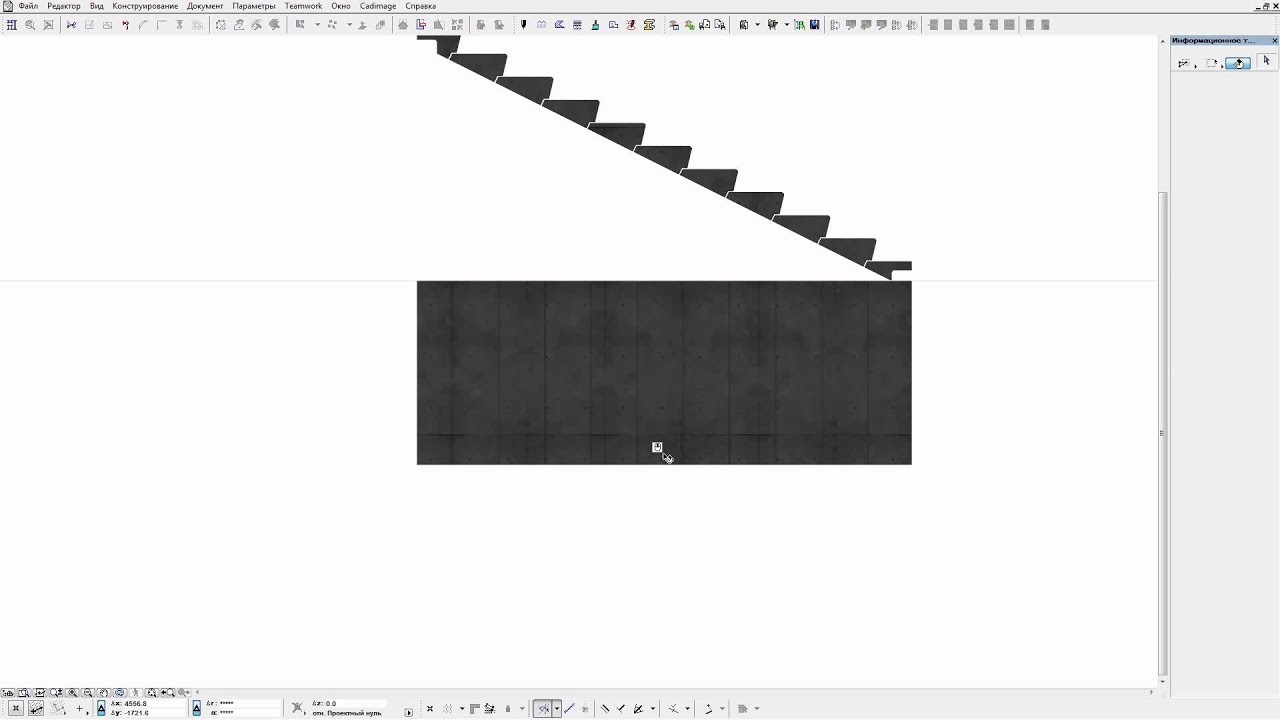Image resolution: width=1280 pixels, height=720 pixels.
Task: Click the plus user origin icon
Action: [x=80, y=708]
